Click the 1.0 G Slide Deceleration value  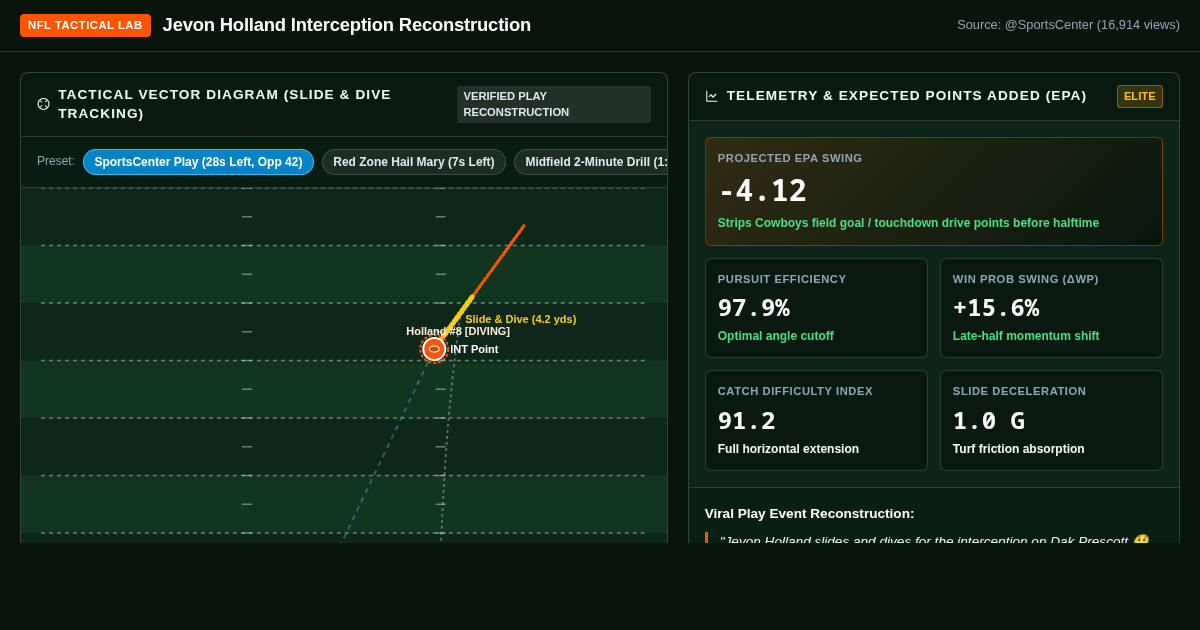click(x=989, y=421)
